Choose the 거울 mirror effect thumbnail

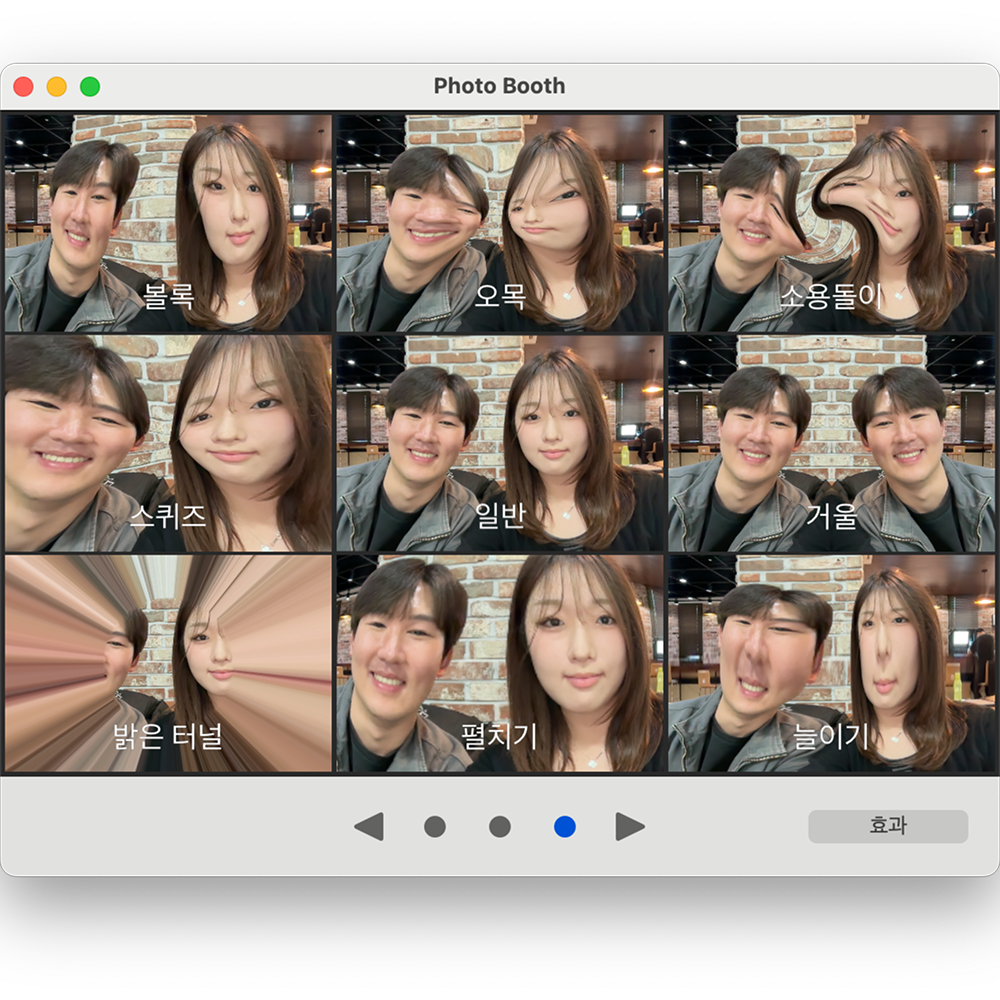832,443
